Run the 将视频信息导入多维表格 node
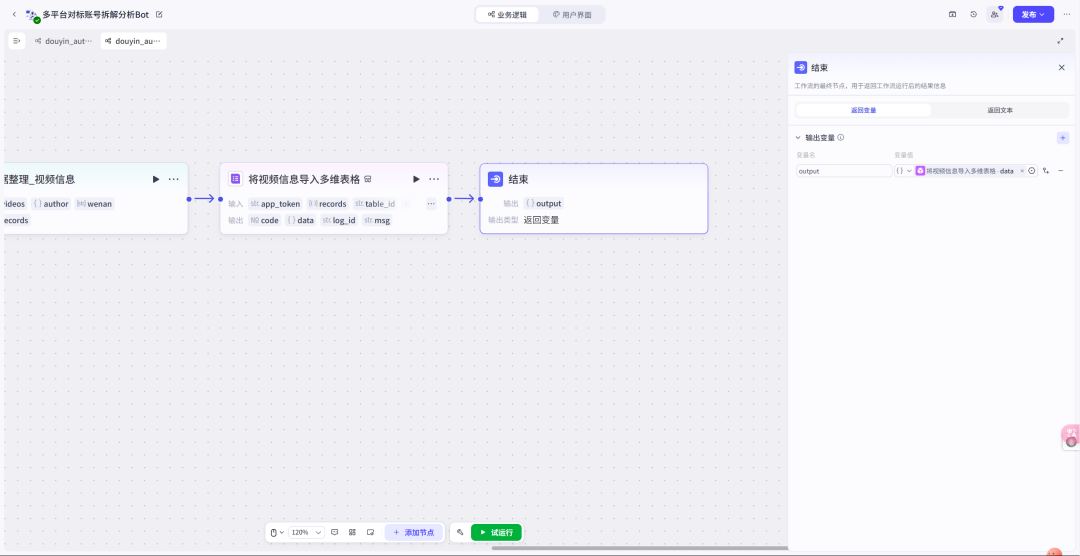 pos(416,179)
